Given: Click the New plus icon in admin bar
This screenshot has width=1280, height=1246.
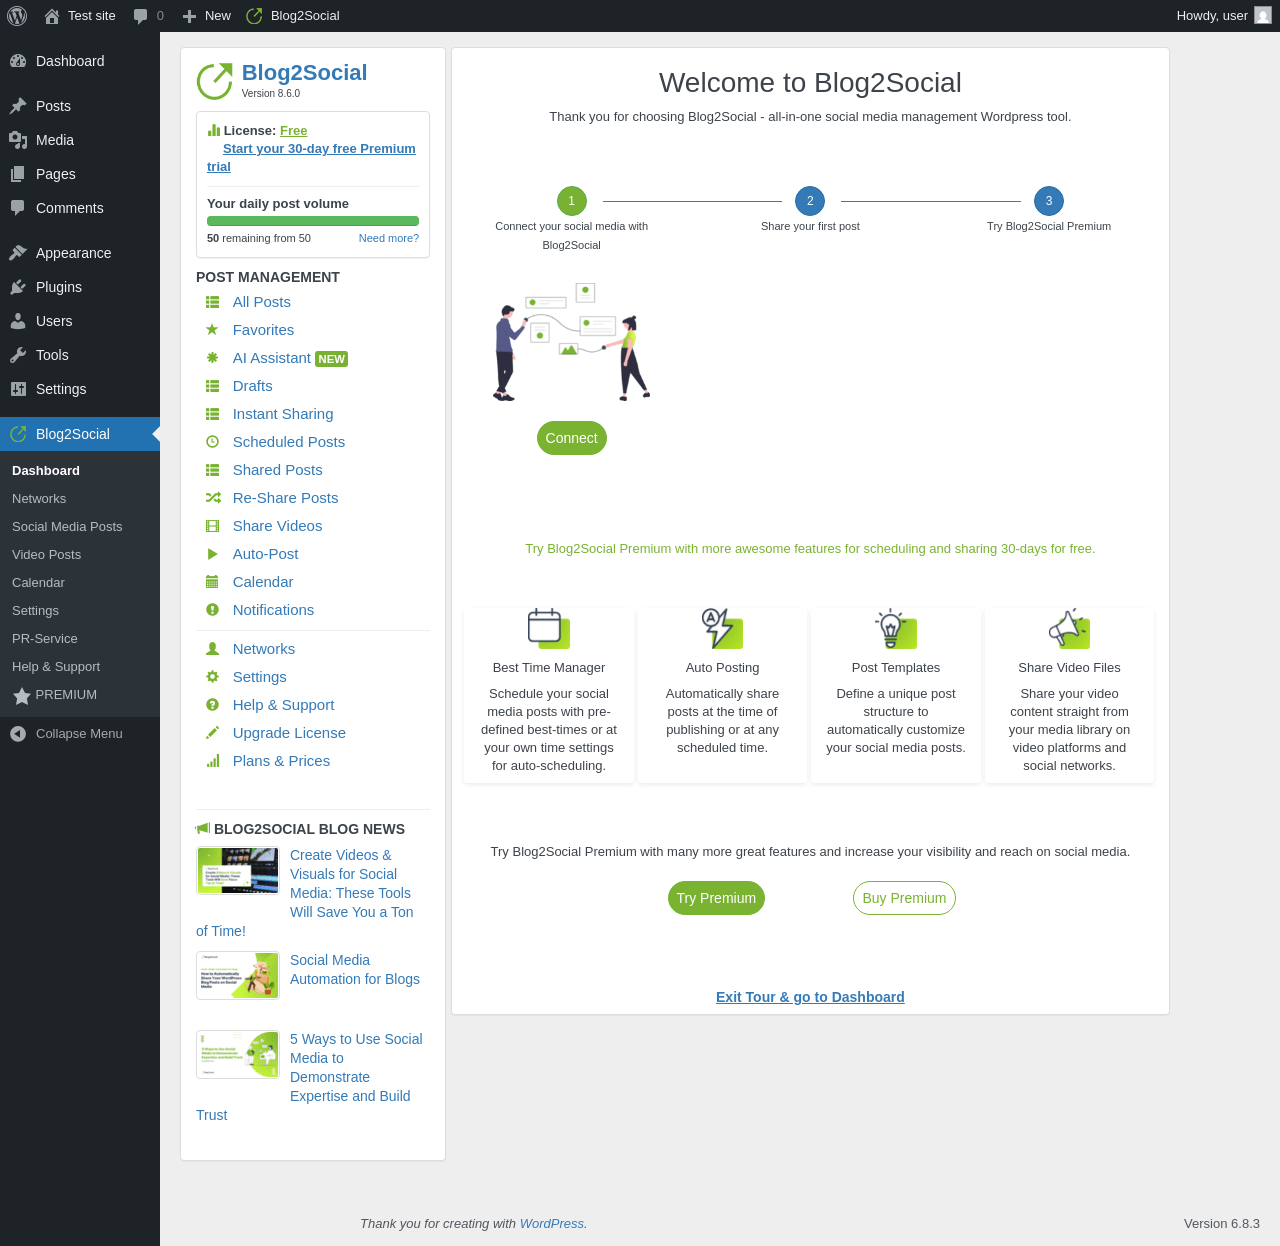Looking at the screenshot, I should tap(189, 16).
